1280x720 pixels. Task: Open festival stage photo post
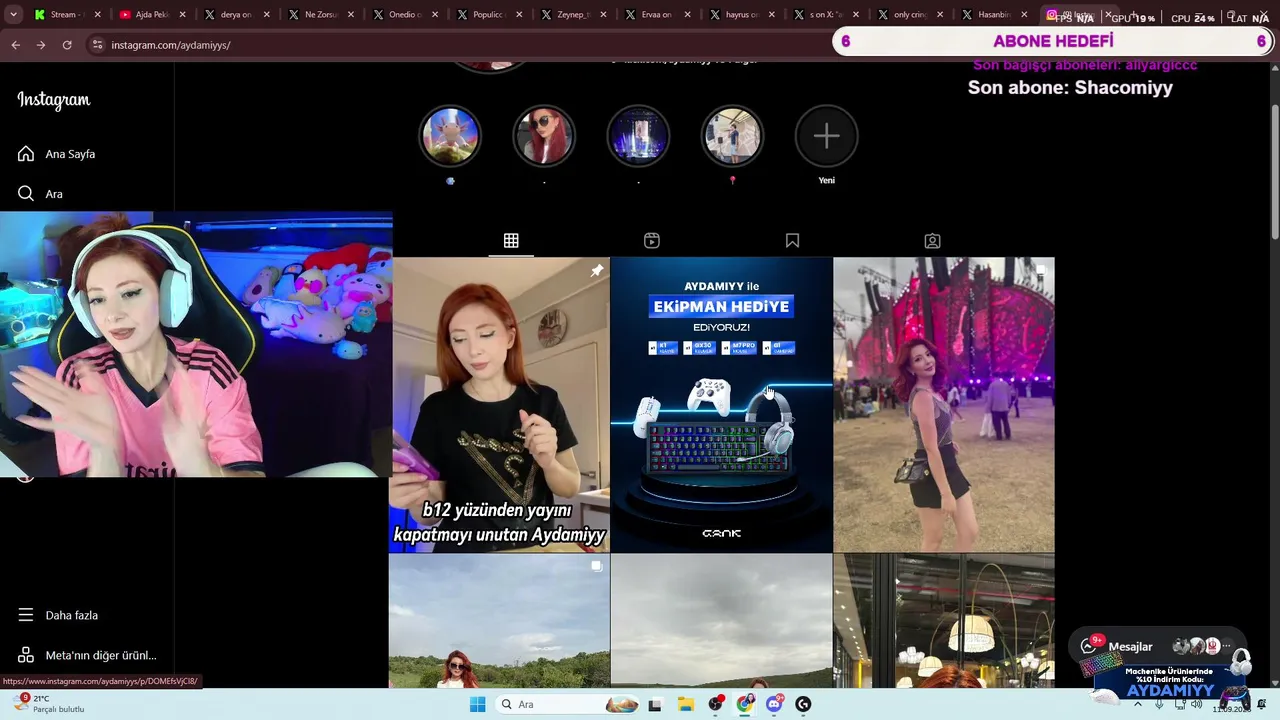point(943,404)
